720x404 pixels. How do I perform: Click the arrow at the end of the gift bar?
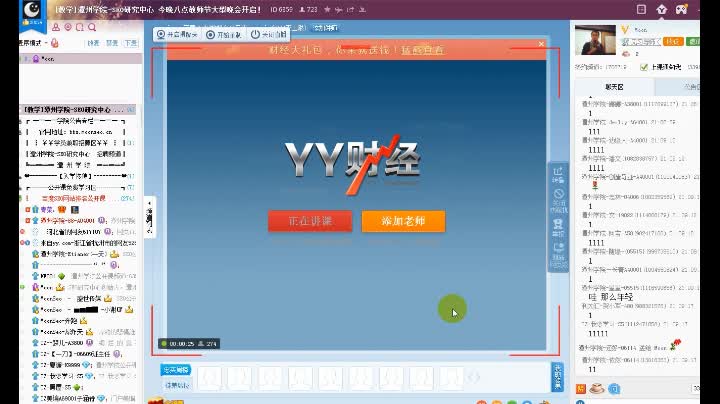(x=473, y=378)
